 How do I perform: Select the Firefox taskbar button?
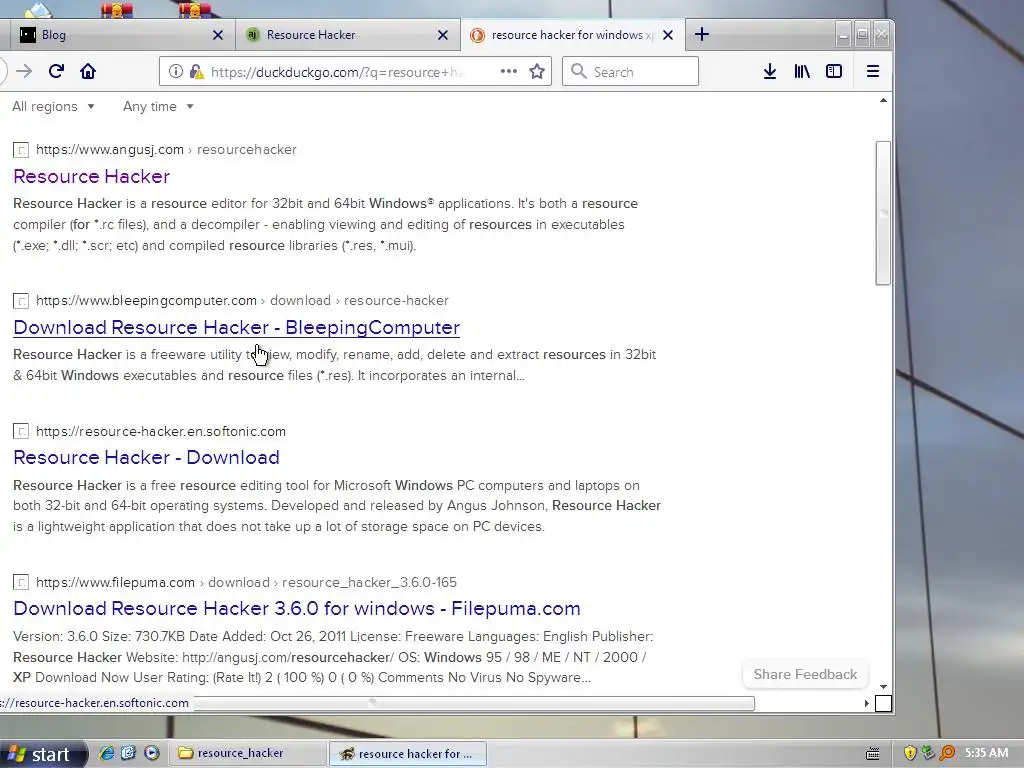(408, 754)
